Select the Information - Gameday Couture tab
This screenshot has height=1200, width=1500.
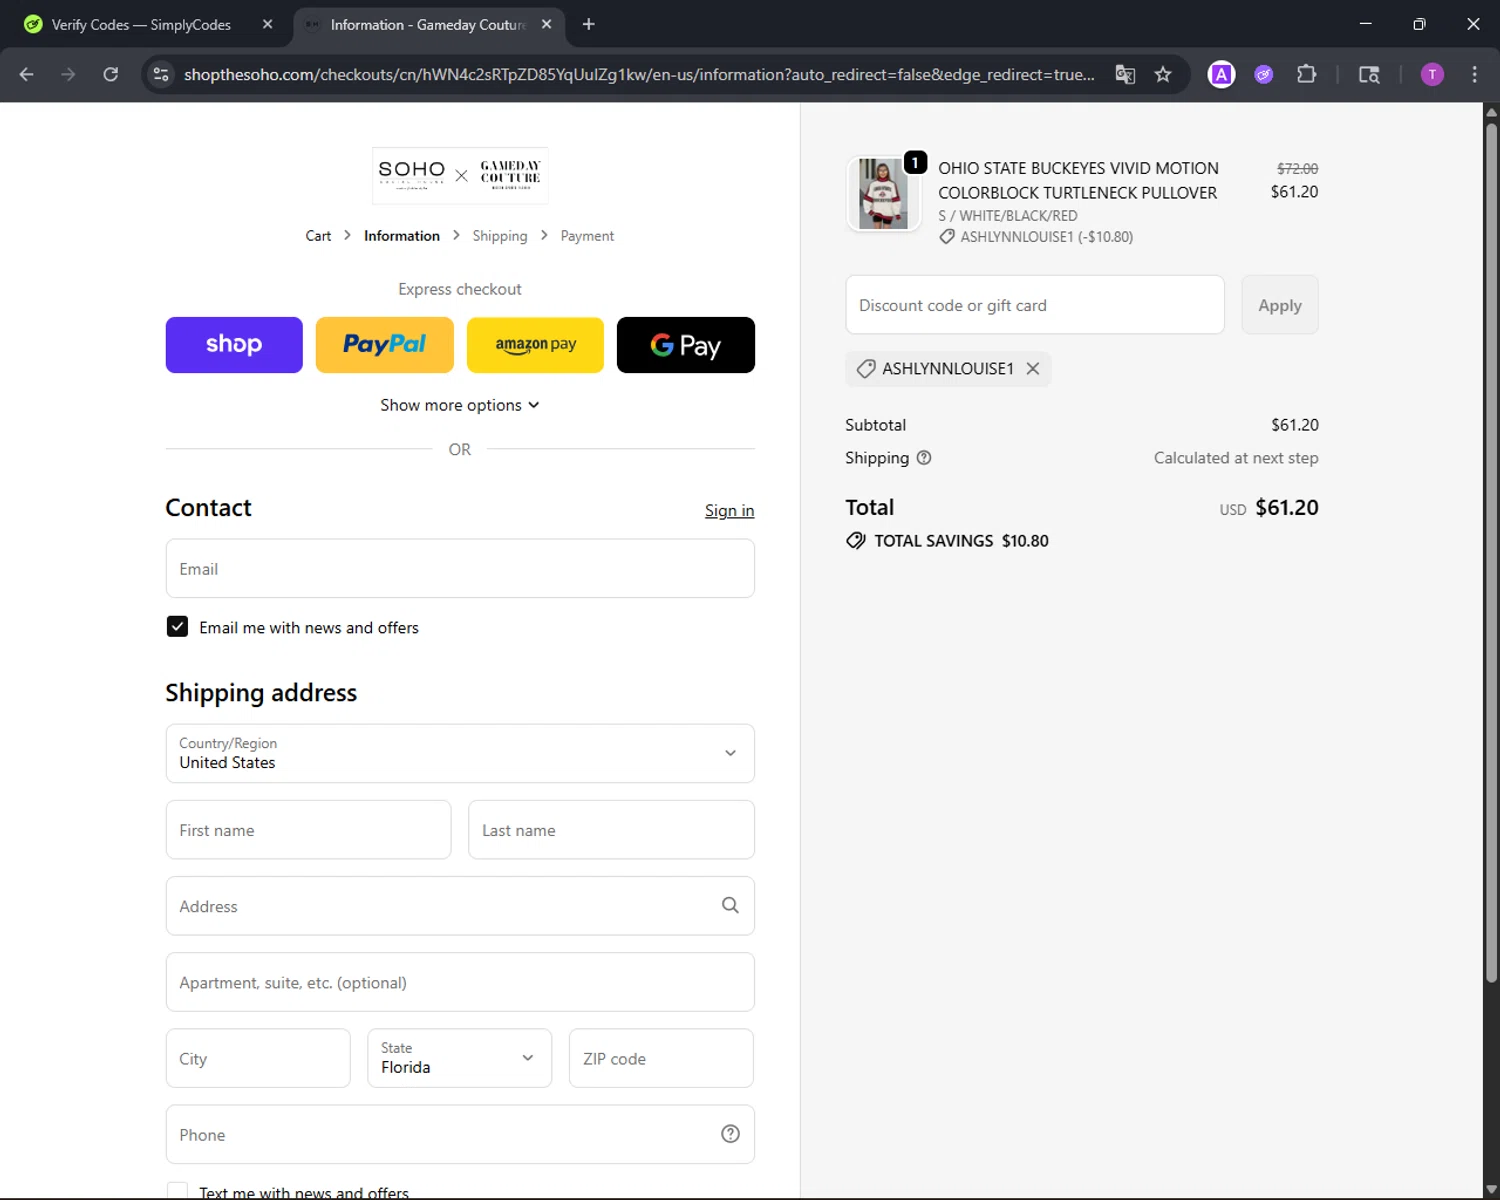(x=428, y=24)
